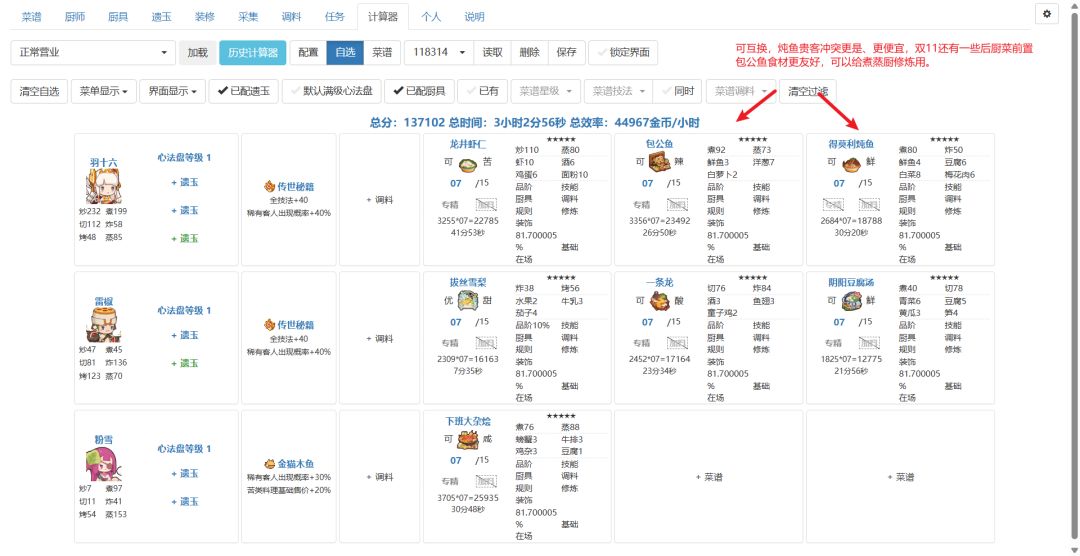
Task: Expand 界面显示 dropdown menu
Action: tap(172, 91)
